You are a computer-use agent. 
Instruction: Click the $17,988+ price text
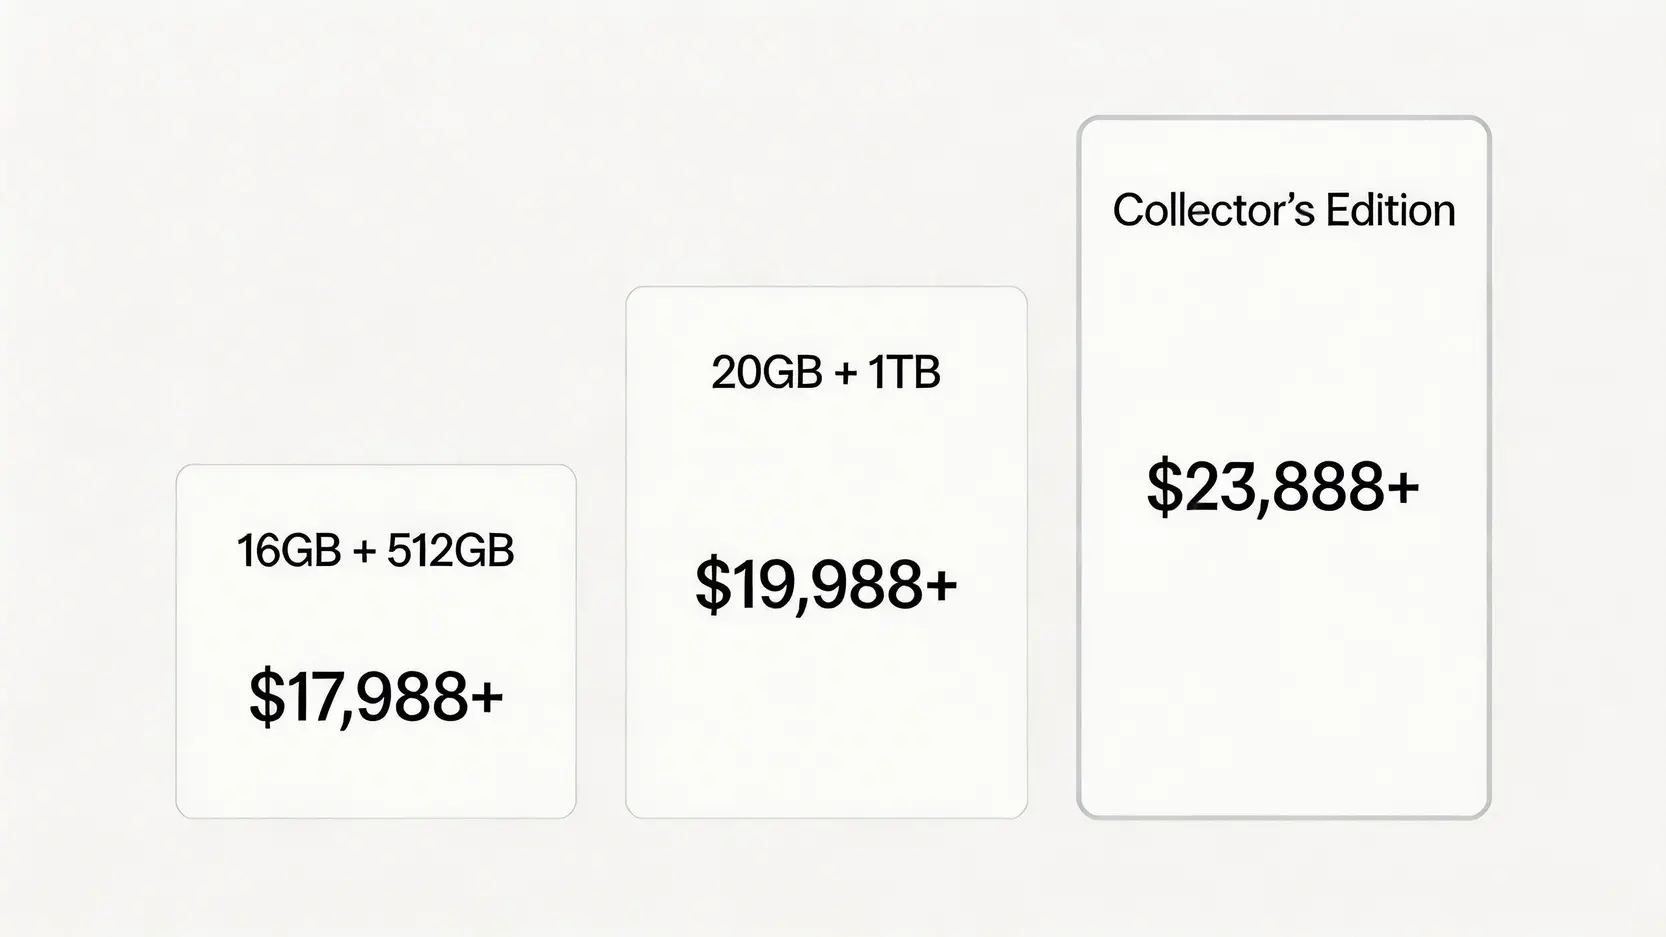(376, 697)
